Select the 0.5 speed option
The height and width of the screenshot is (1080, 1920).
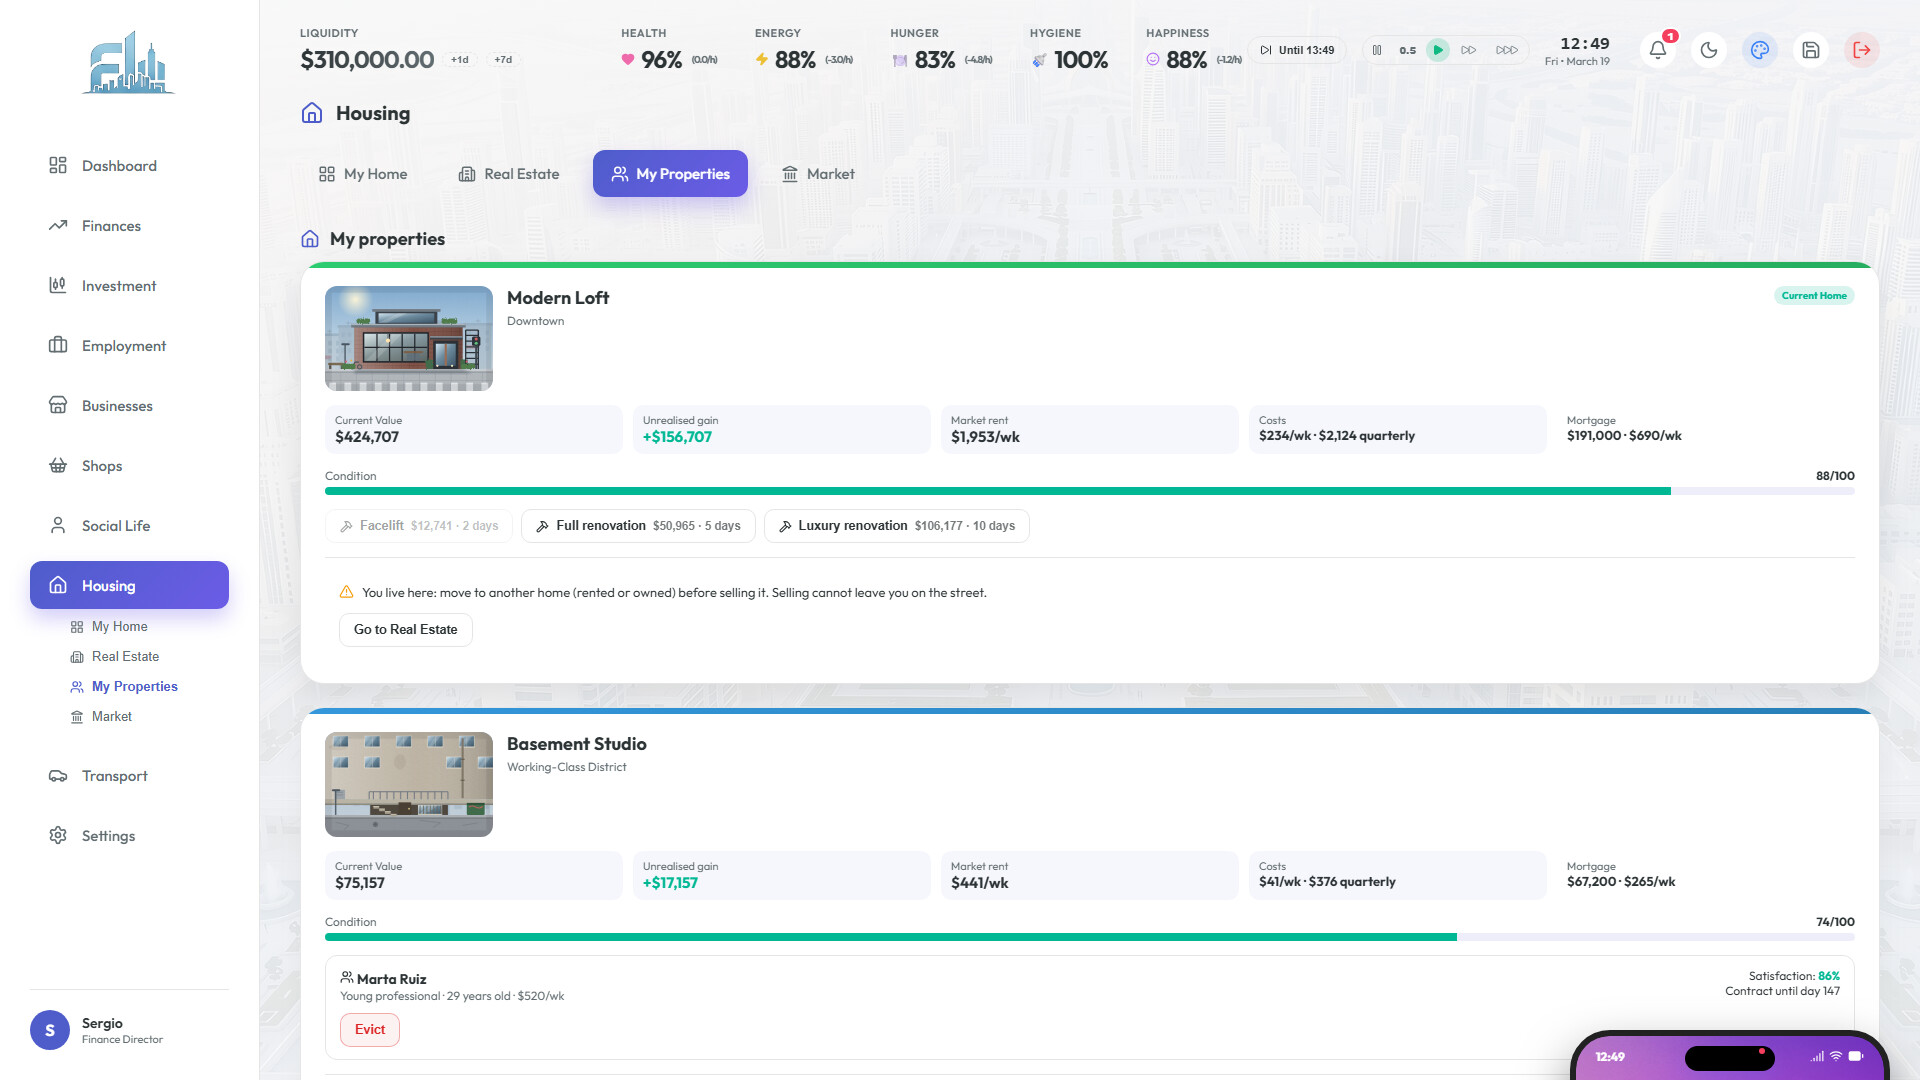click(1407, 50)
